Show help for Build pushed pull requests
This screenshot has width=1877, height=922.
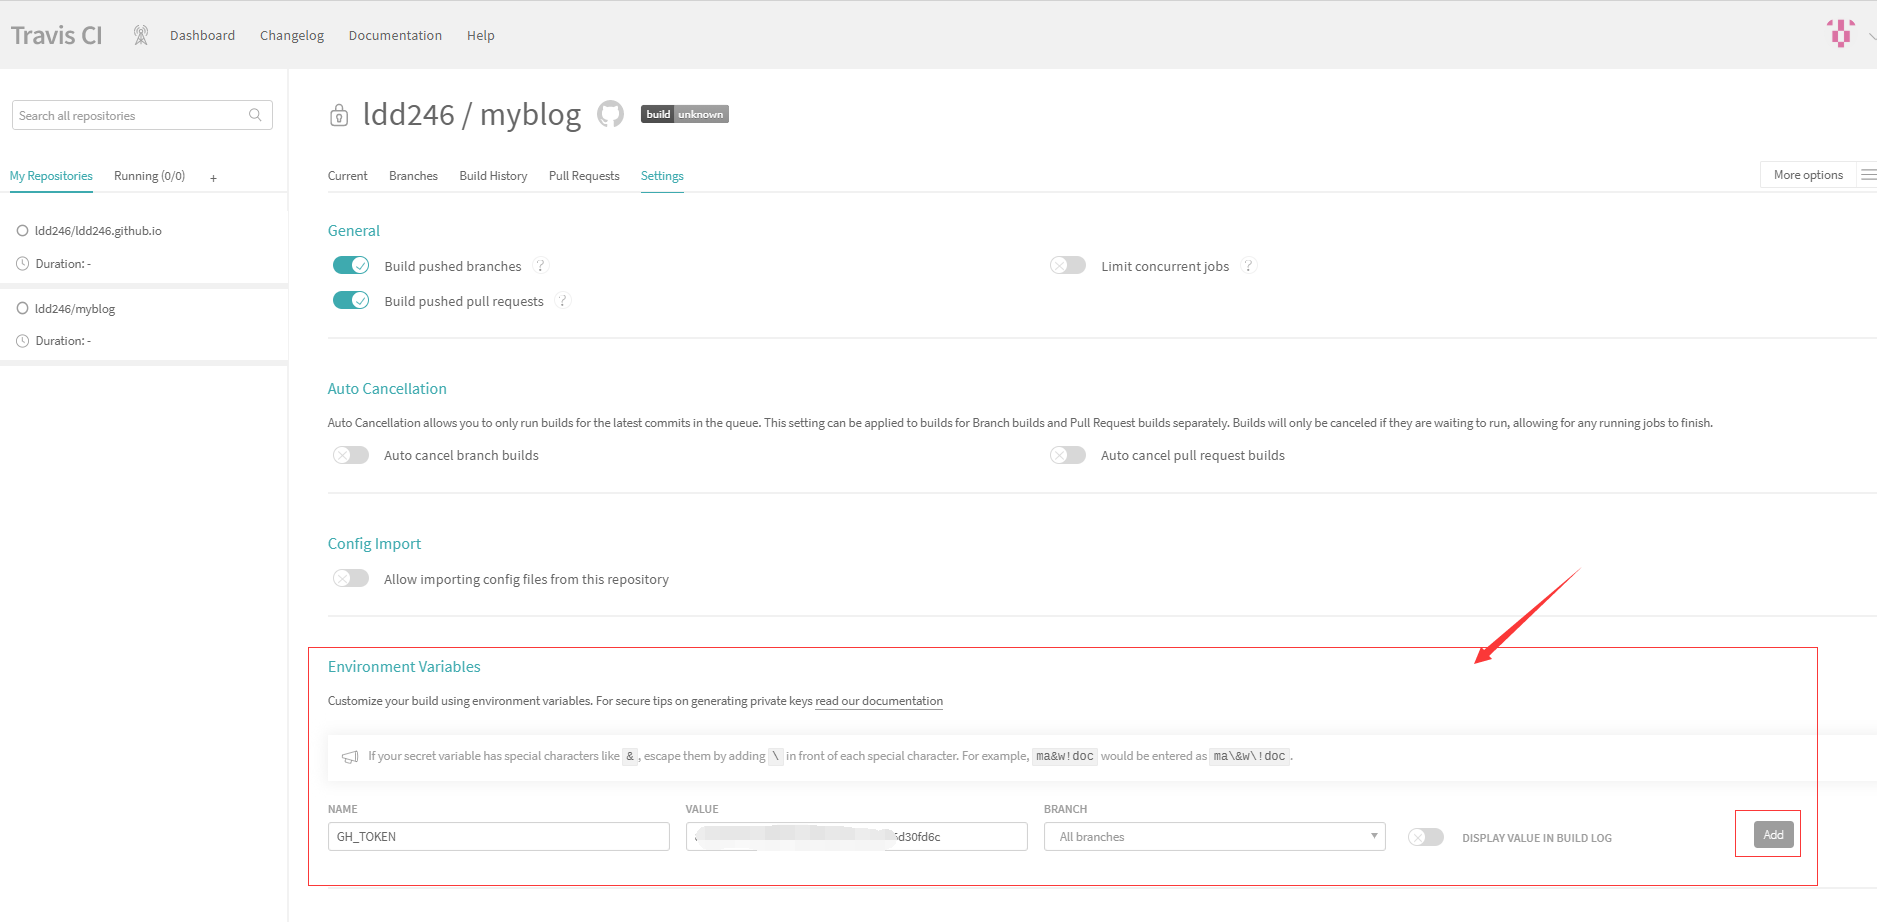(x=563, y=301)
